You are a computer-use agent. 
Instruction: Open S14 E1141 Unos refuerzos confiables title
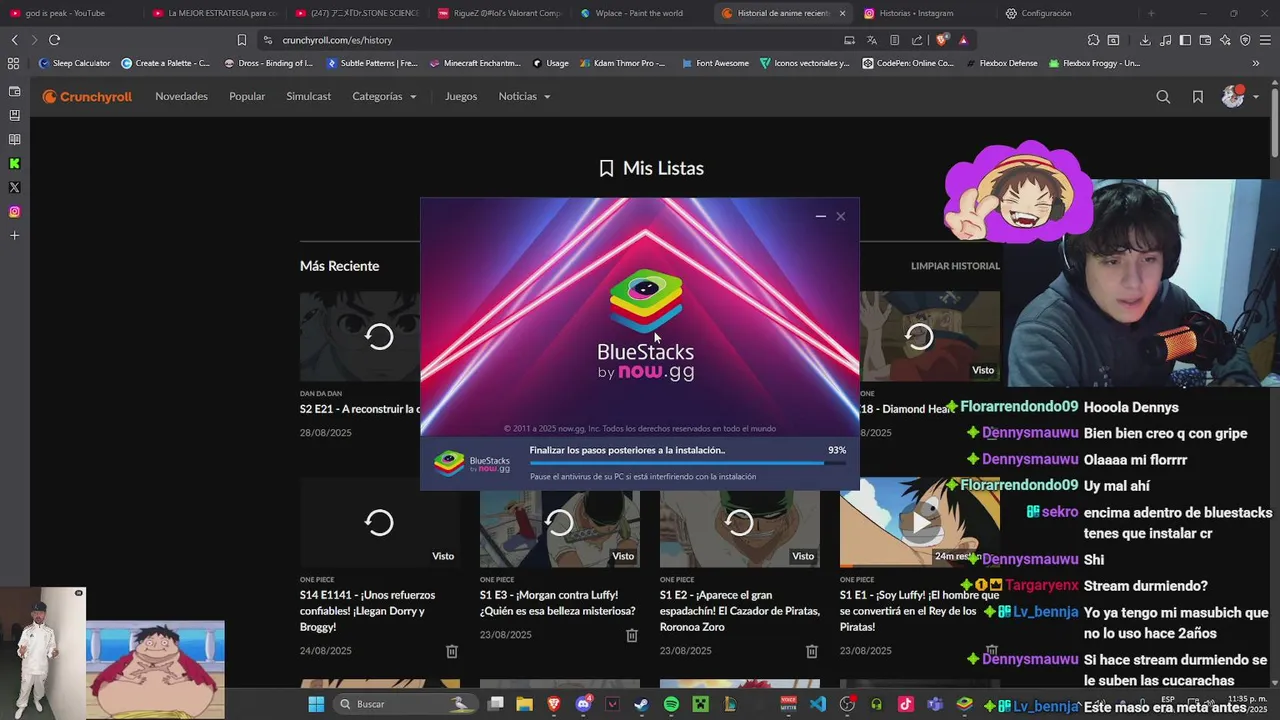click(367, 611)
